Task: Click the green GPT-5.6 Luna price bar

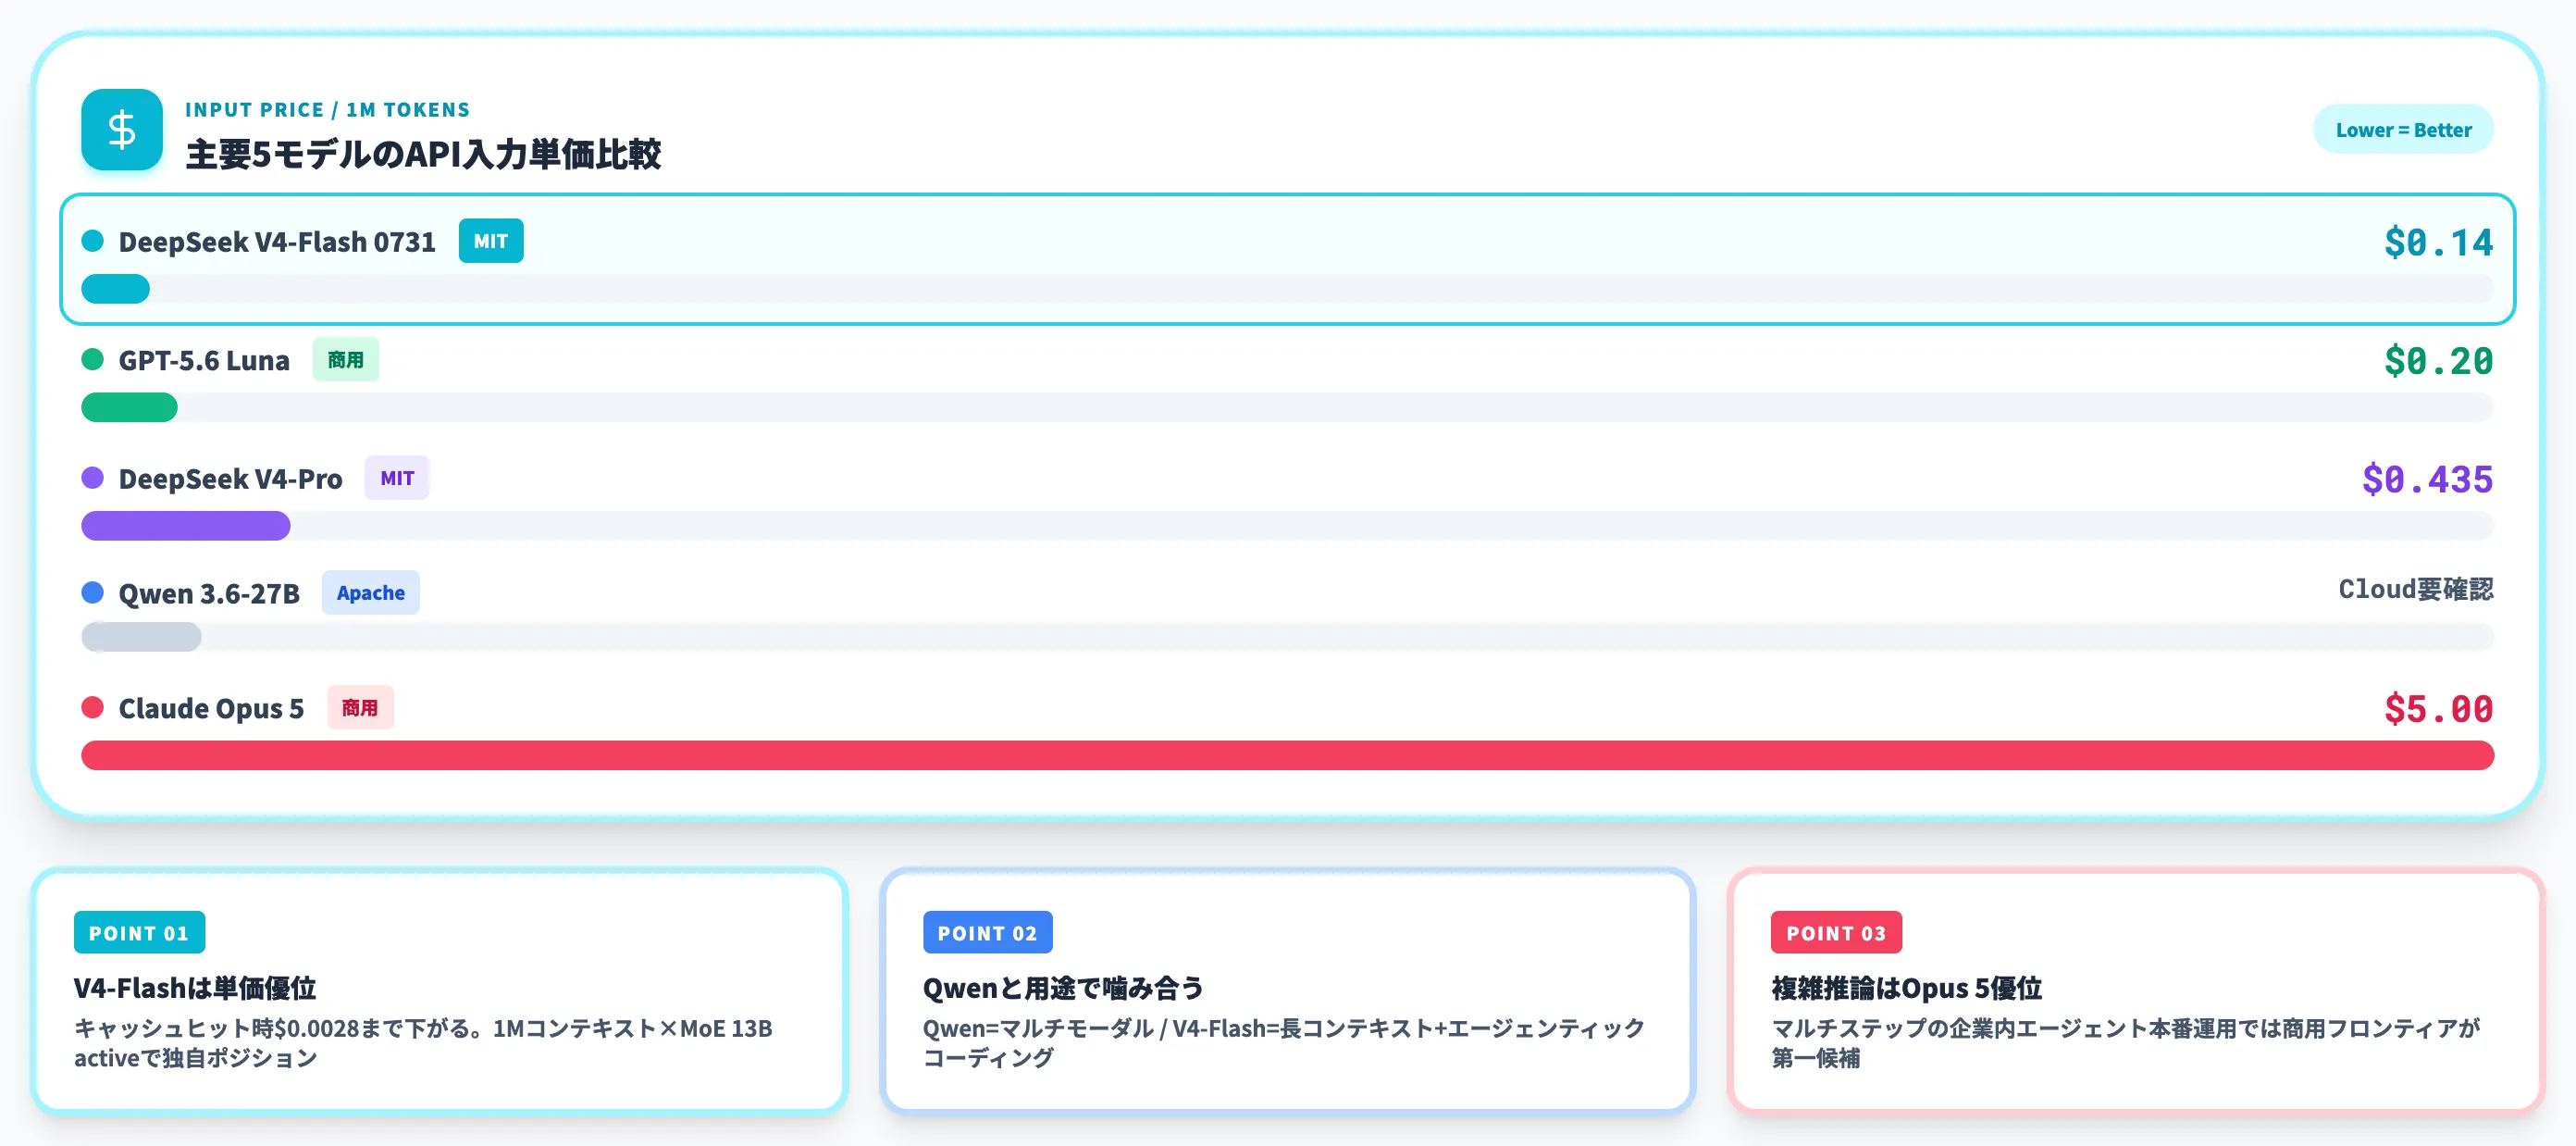Action: coord(129,407)
